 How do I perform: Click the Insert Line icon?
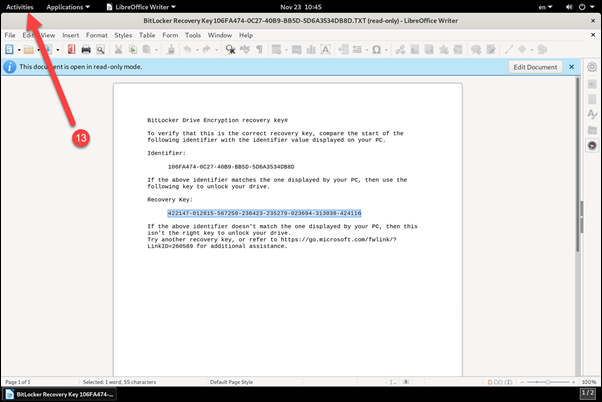pos(509,50)
